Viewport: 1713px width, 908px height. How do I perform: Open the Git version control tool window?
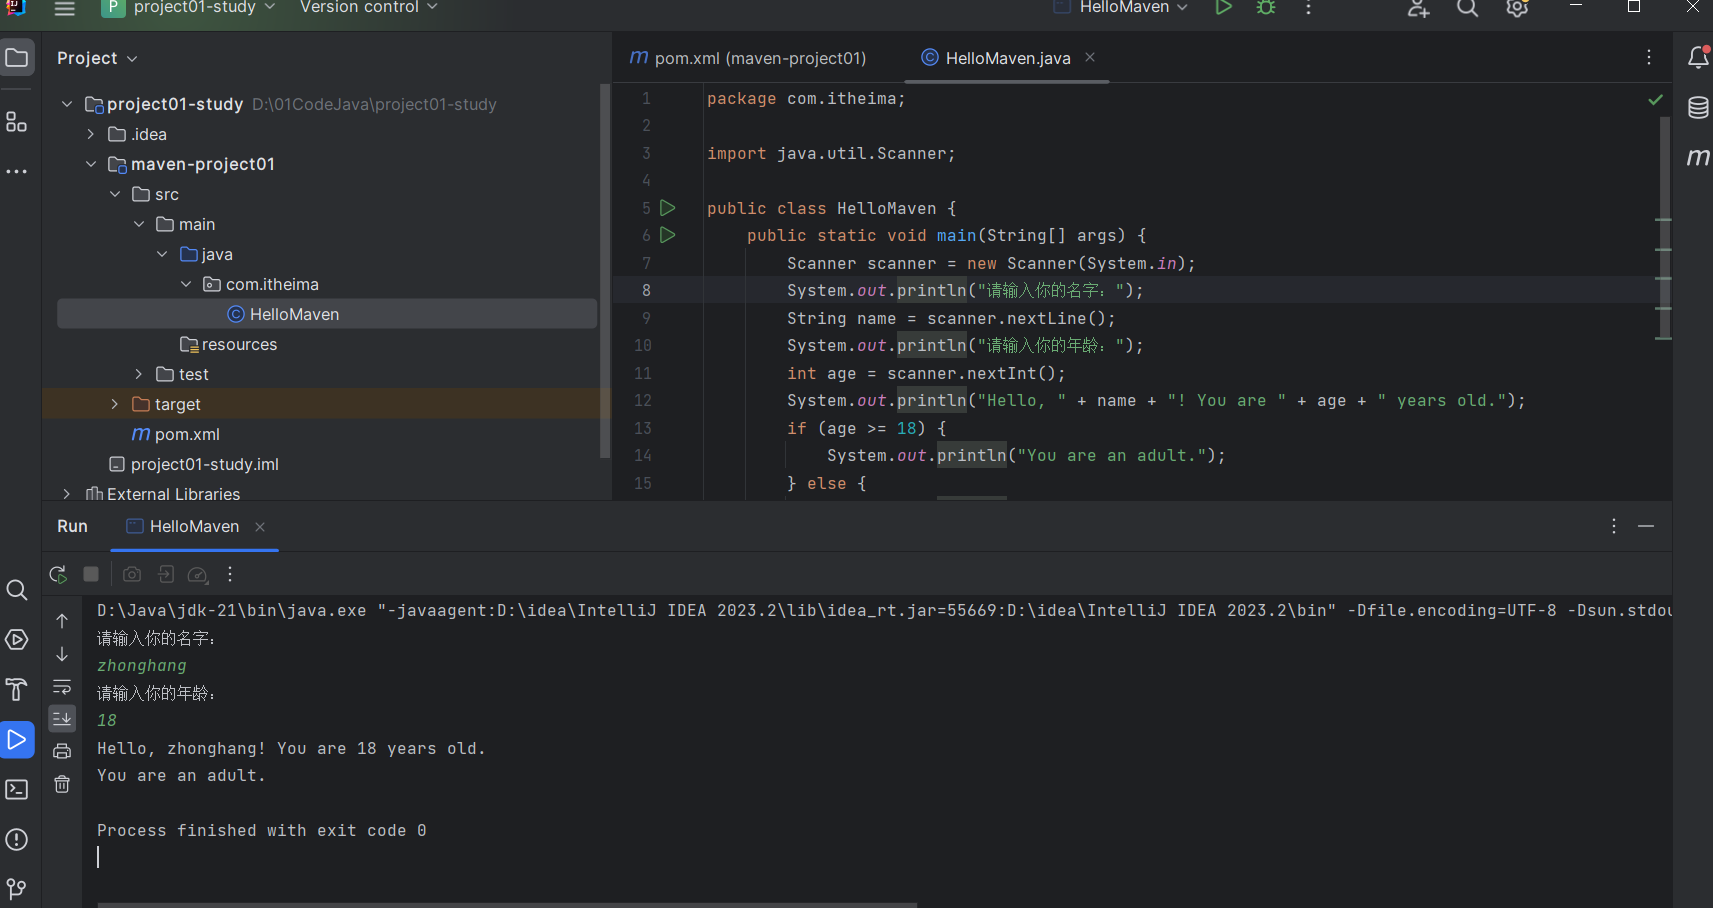coord(17,888)
